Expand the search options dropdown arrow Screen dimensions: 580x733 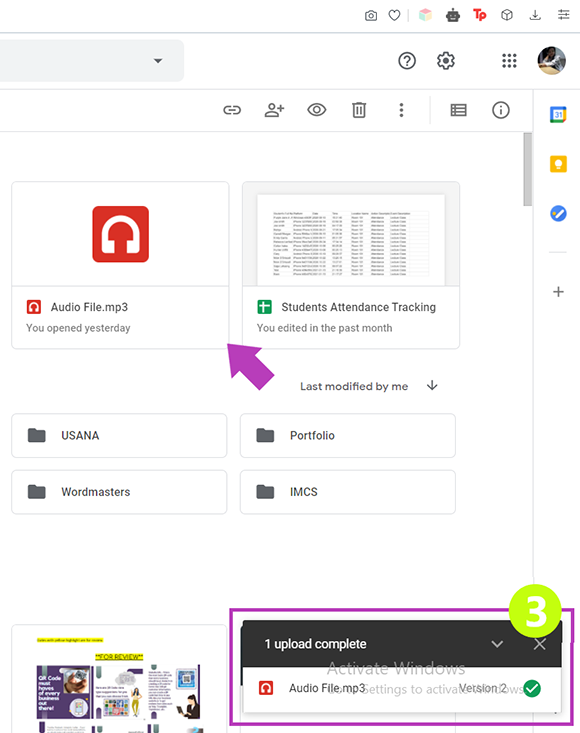tap(158, 61)
